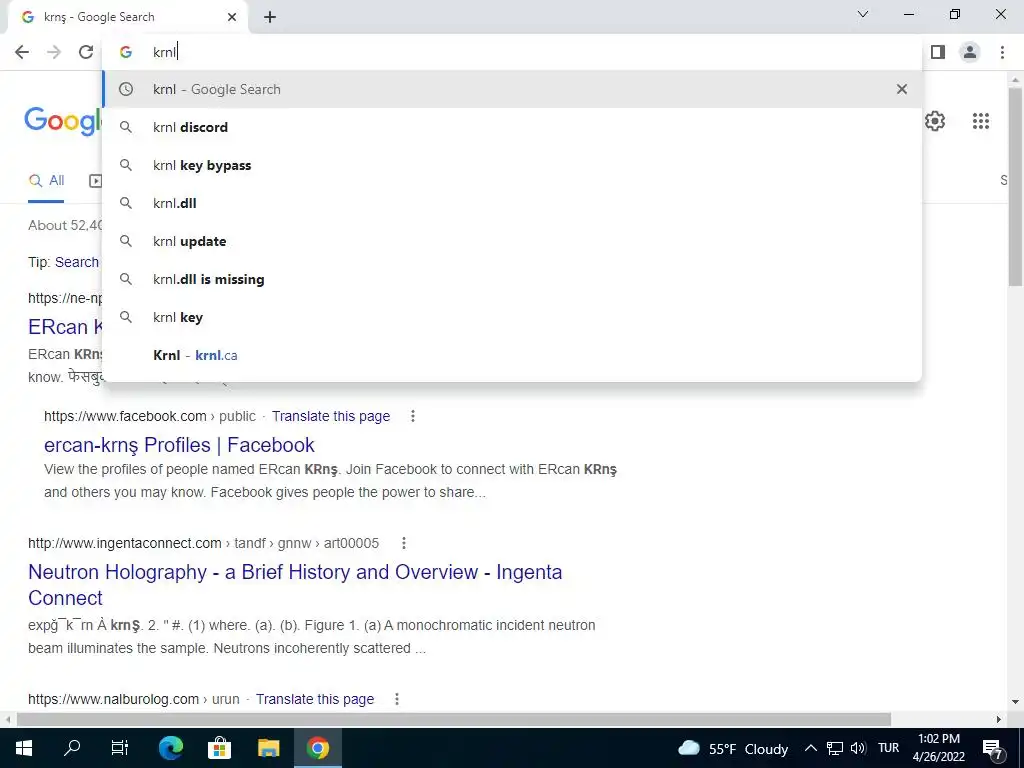Translate the nalburolog result page

pyautogui.click(x=315, y=699)
